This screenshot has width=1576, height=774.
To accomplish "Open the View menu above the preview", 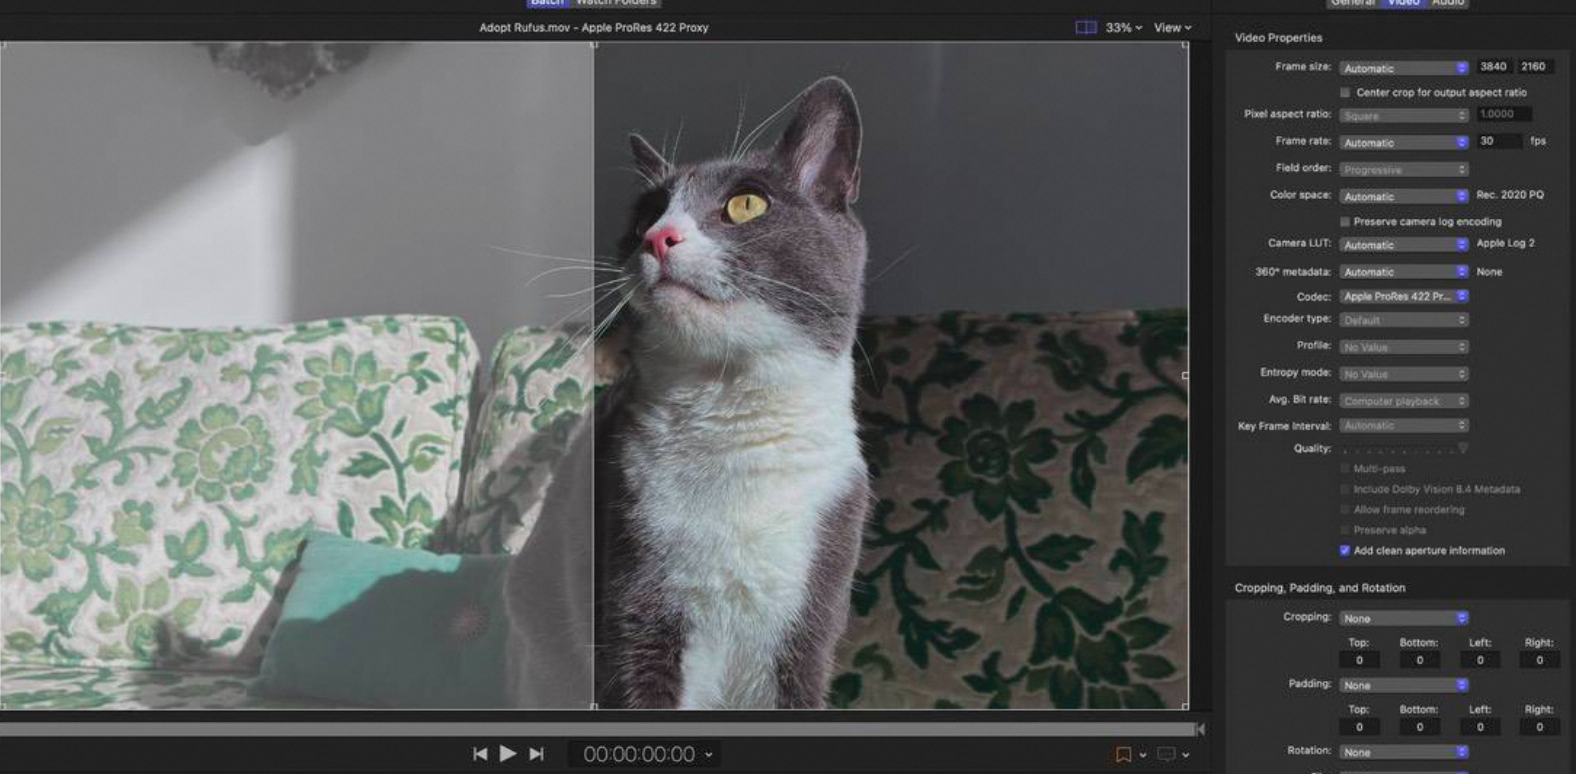I will pyautogui.click(x=1173, y=28).
